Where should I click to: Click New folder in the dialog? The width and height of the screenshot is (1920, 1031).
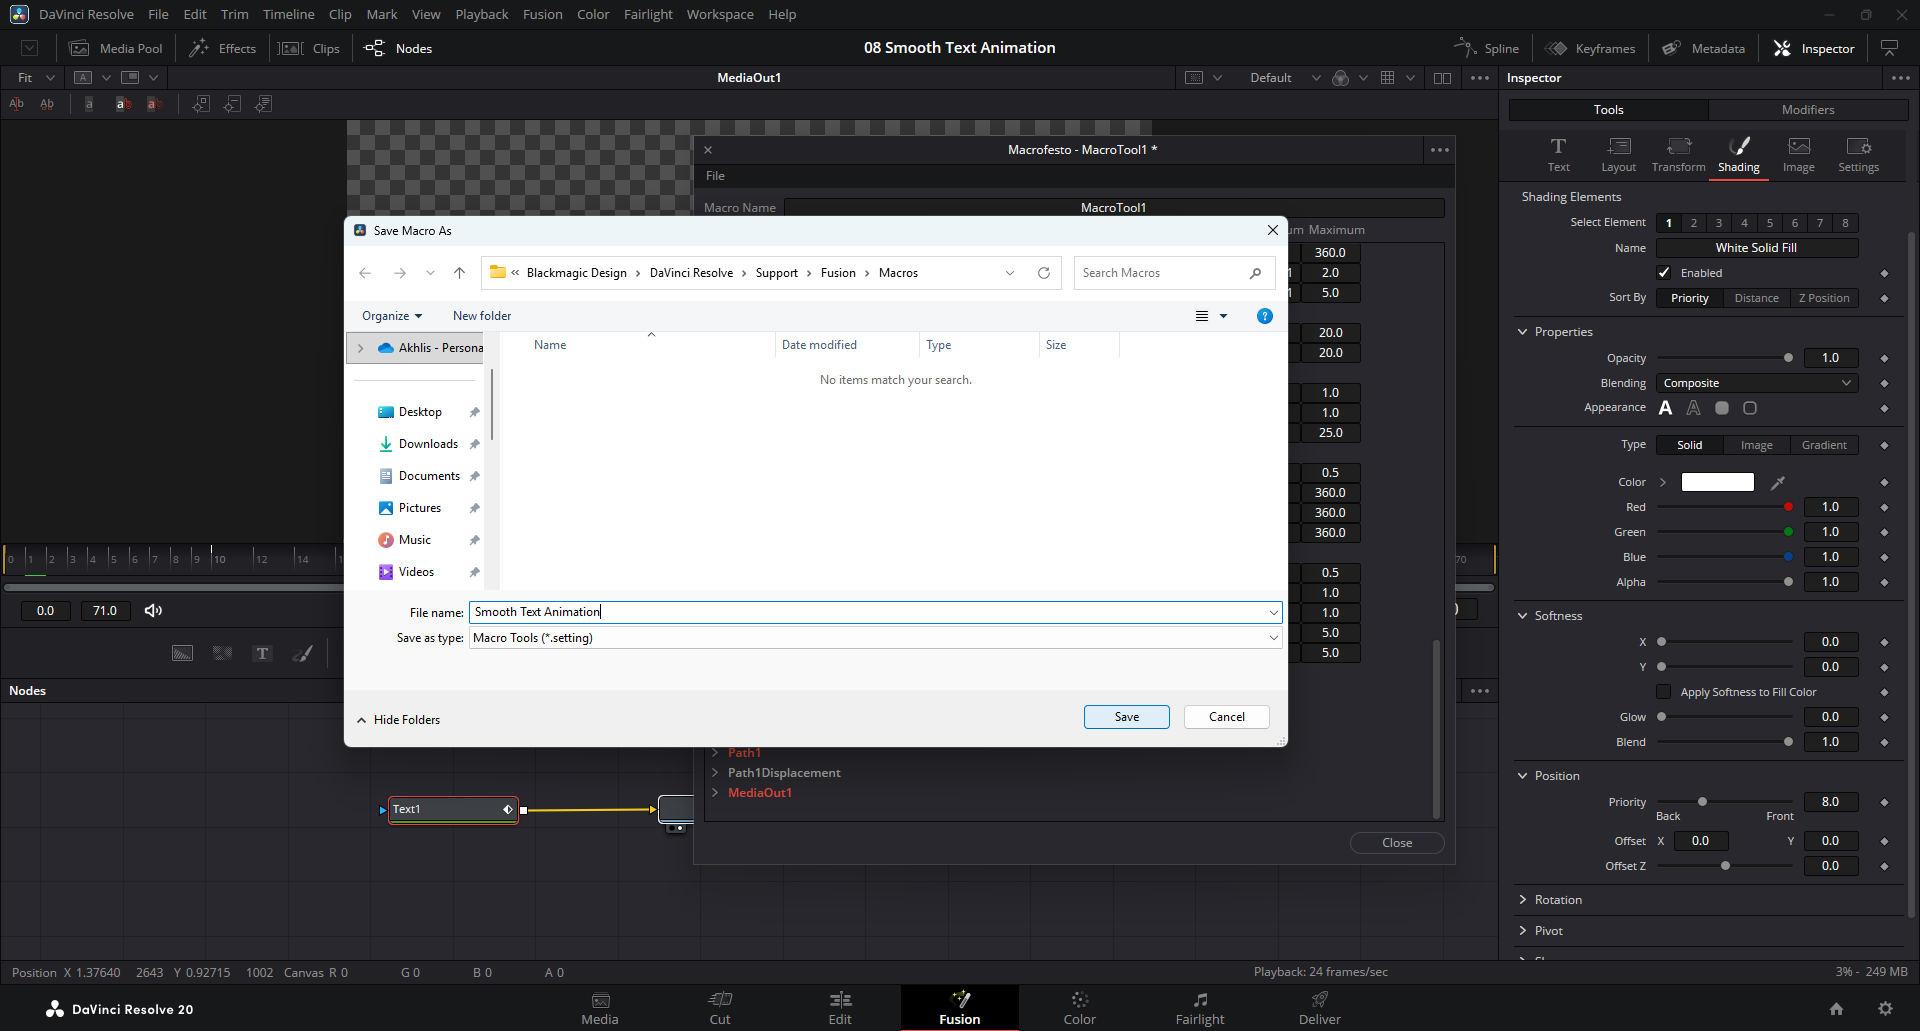coord(481,316)
